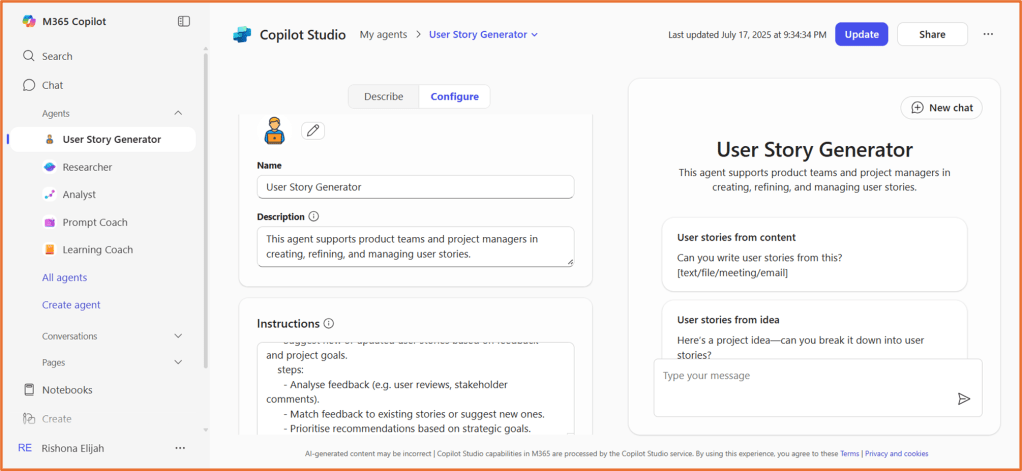Screen dimensions: 1022x471
Task: Click the Instructions info icon
Action: (x=329, y=324)
